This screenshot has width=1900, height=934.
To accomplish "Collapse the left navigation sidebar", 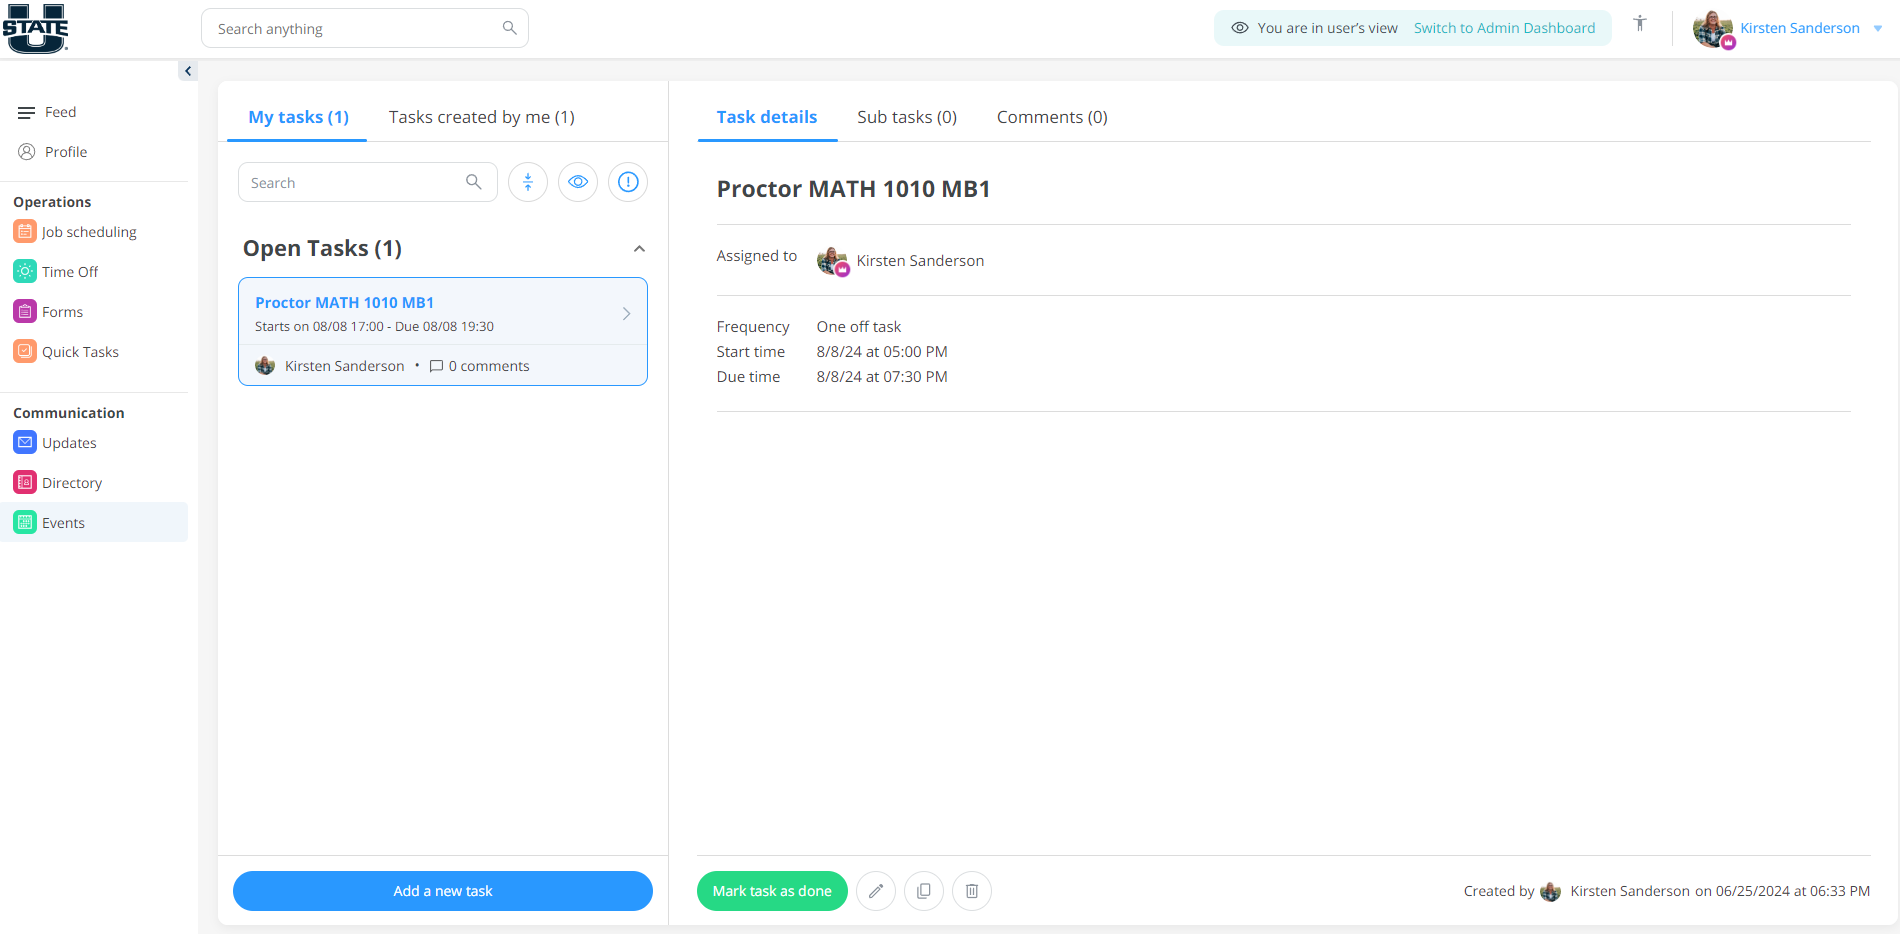I will [x=188, y=71].
